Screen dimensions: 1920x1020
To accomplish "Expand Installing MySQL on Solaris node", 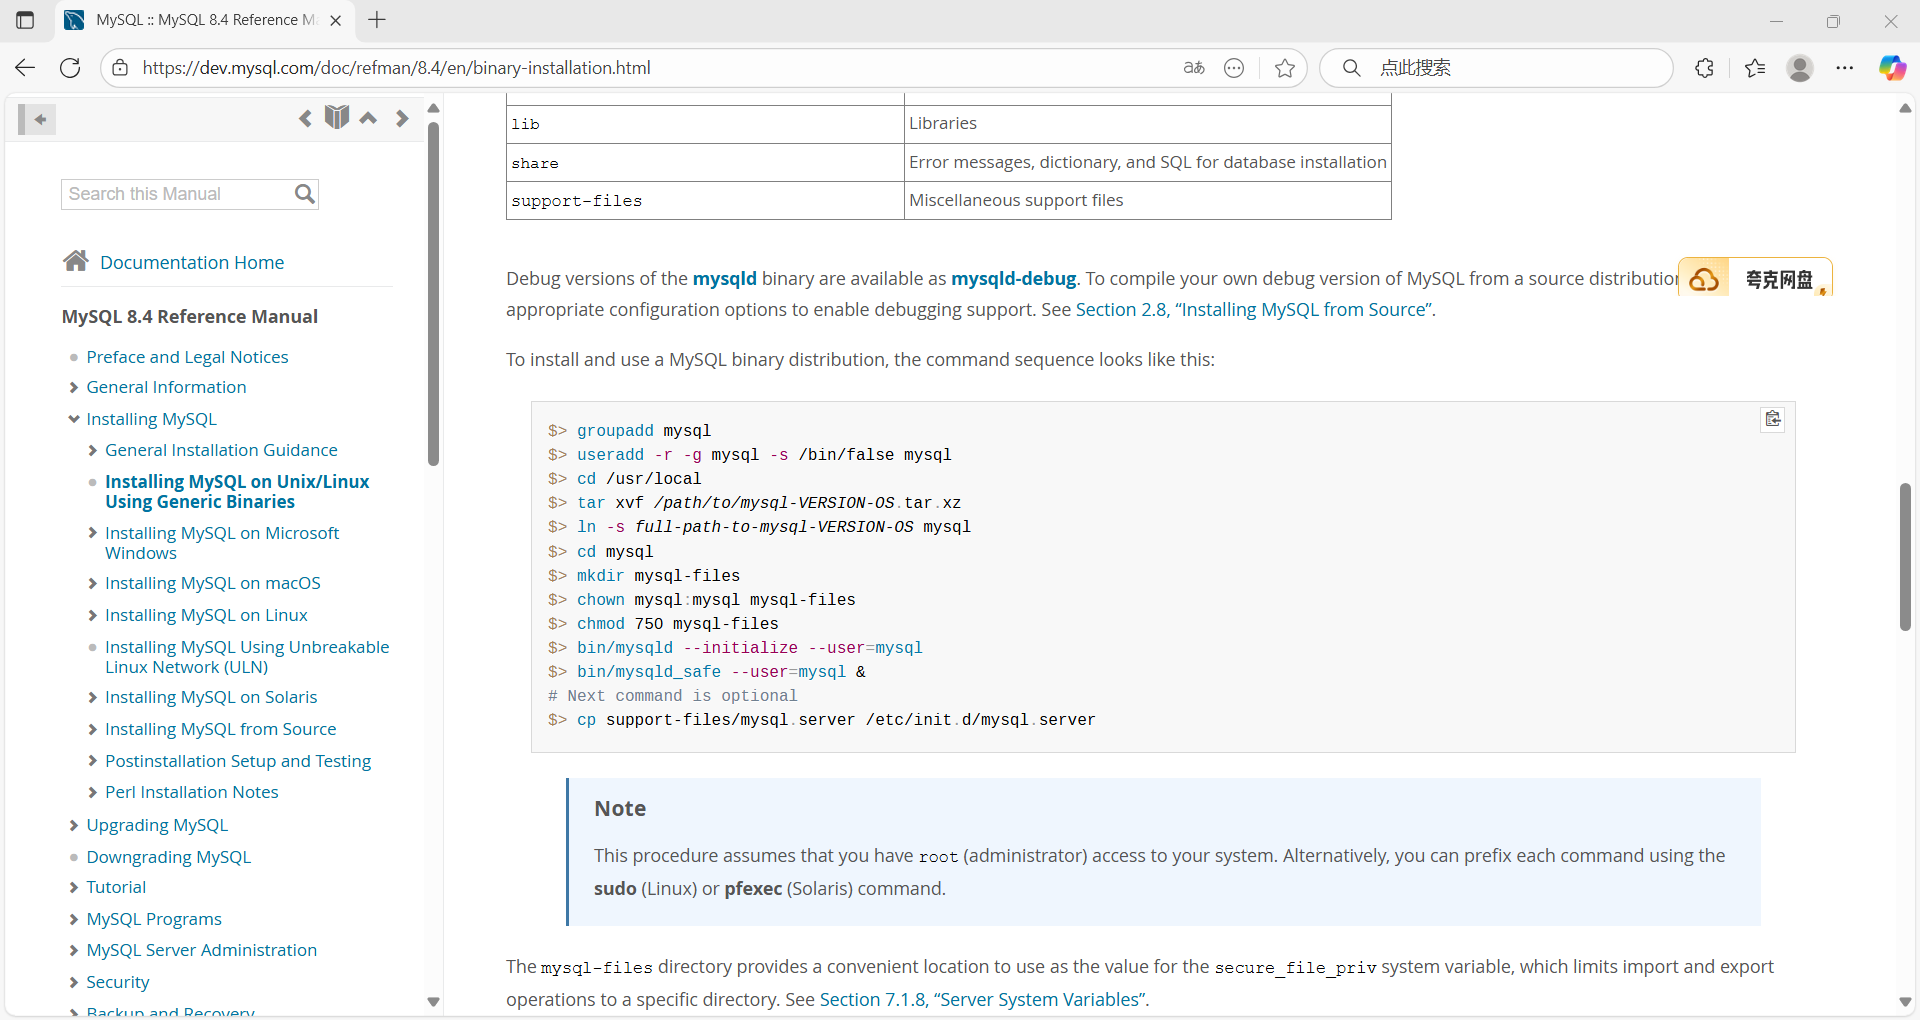I will click(92, 697).
